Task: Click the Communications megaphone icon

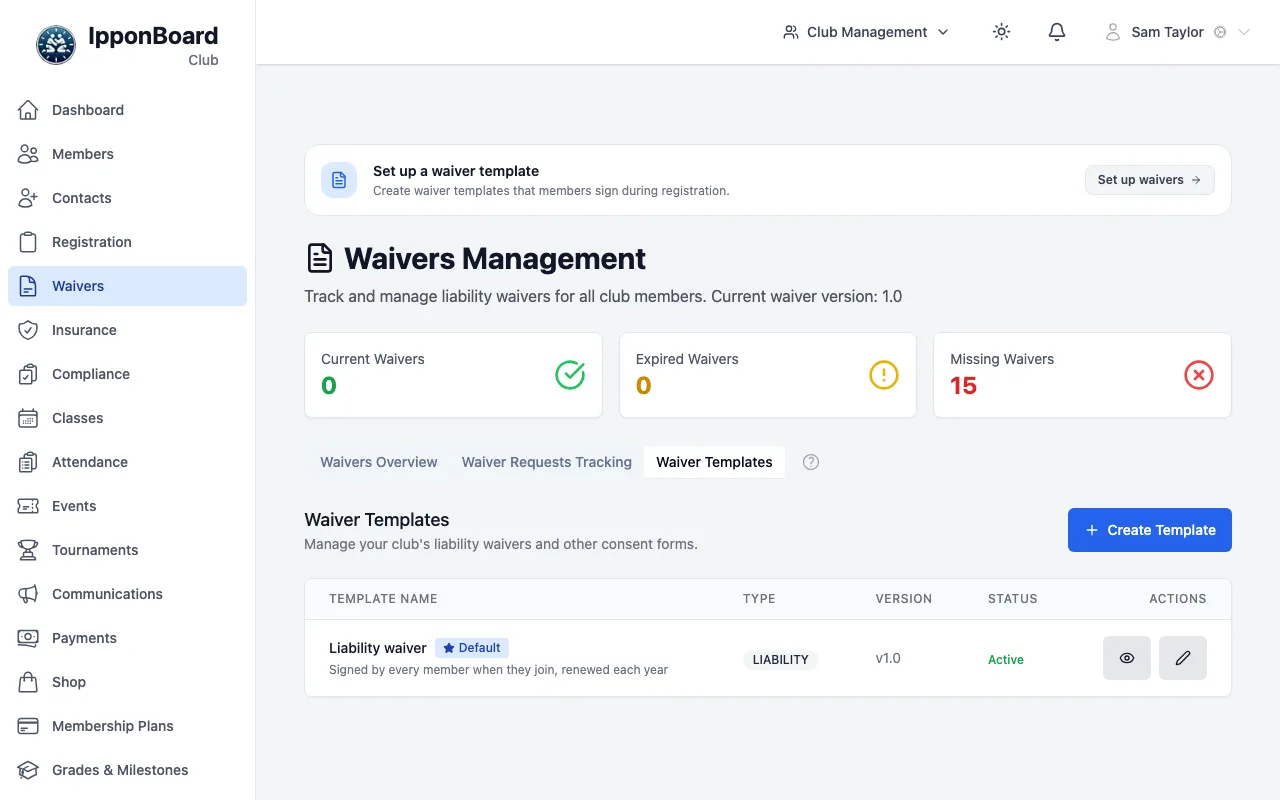Action: (x=28, y=594)
